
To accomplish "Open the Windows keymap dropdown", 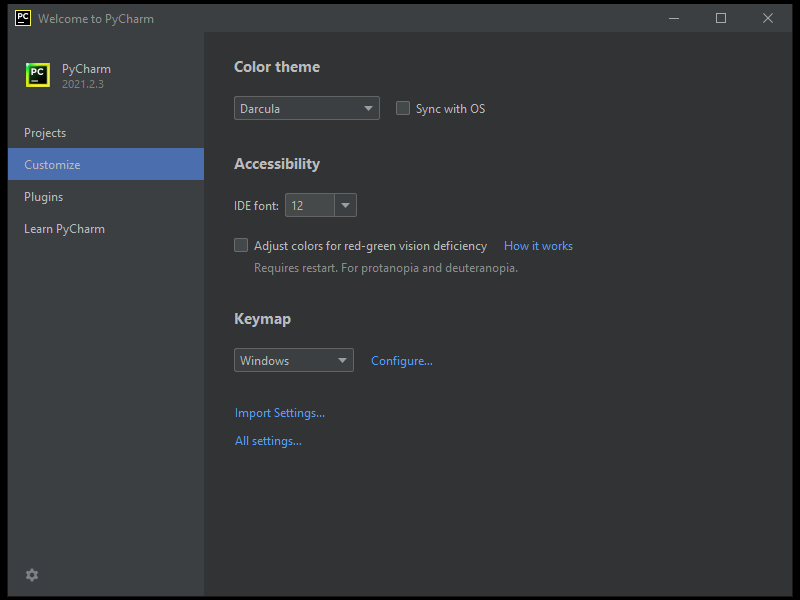I will coord(293,360).
